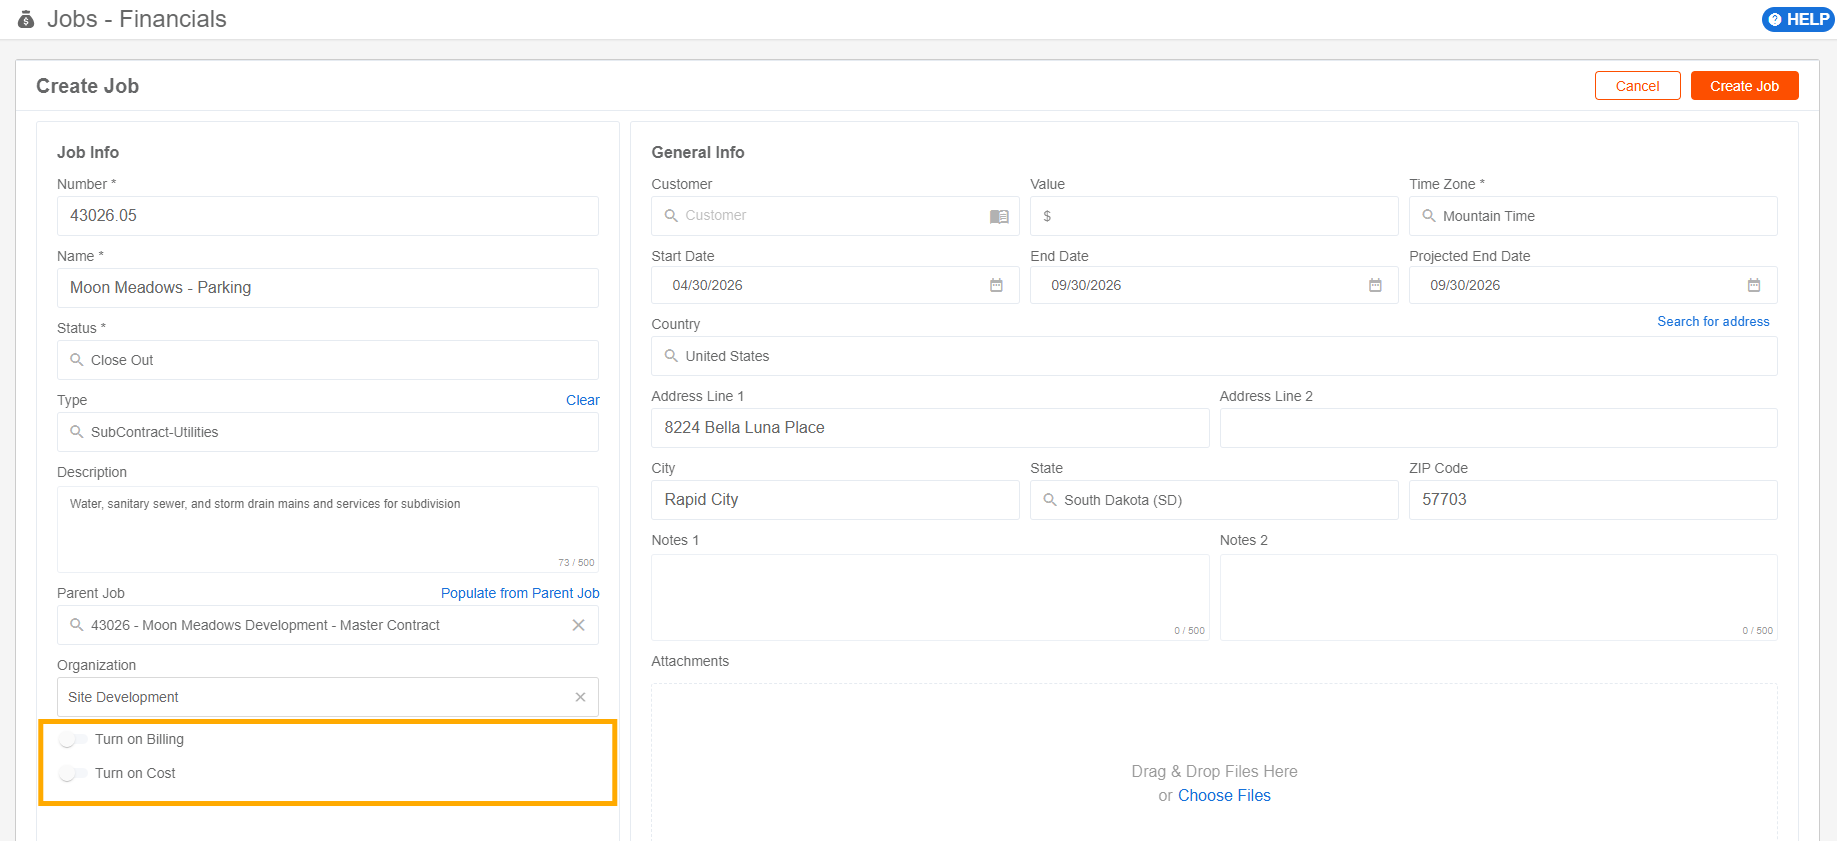
Task: Open the Organization dropdown
Action: (328, 697)
